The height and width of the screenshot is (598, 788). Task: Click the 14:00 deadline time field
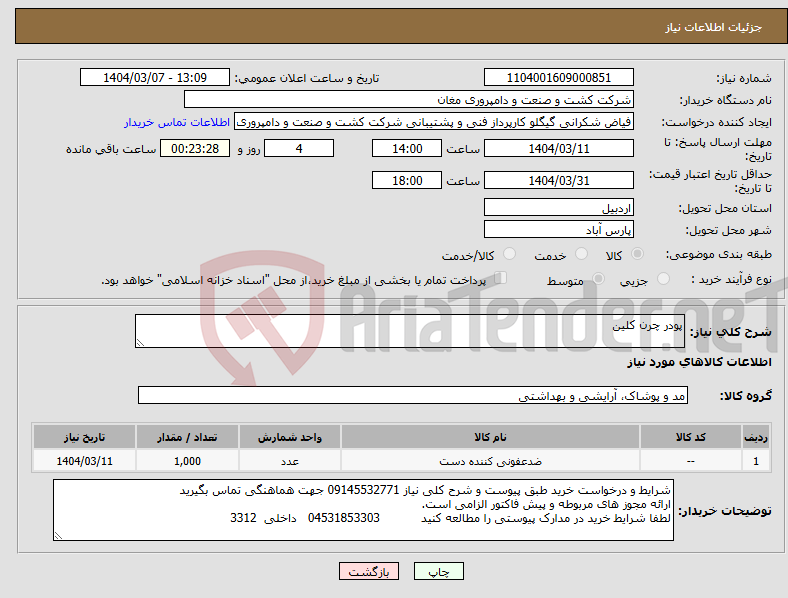point(407,149)
